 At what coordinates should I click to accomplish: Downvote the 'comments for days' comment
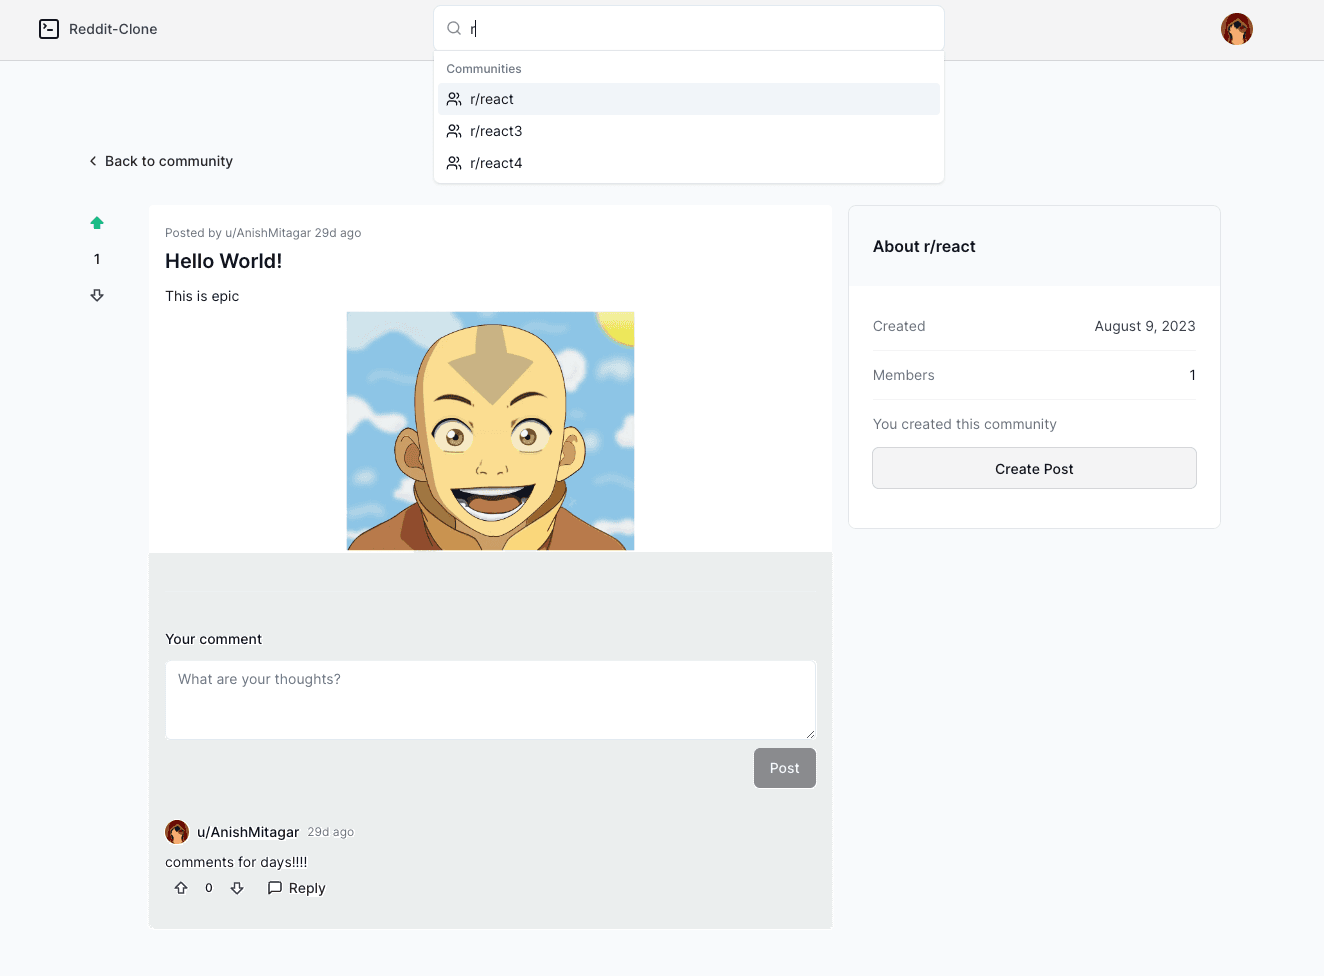pyautogui.click(x=237, y=888)
